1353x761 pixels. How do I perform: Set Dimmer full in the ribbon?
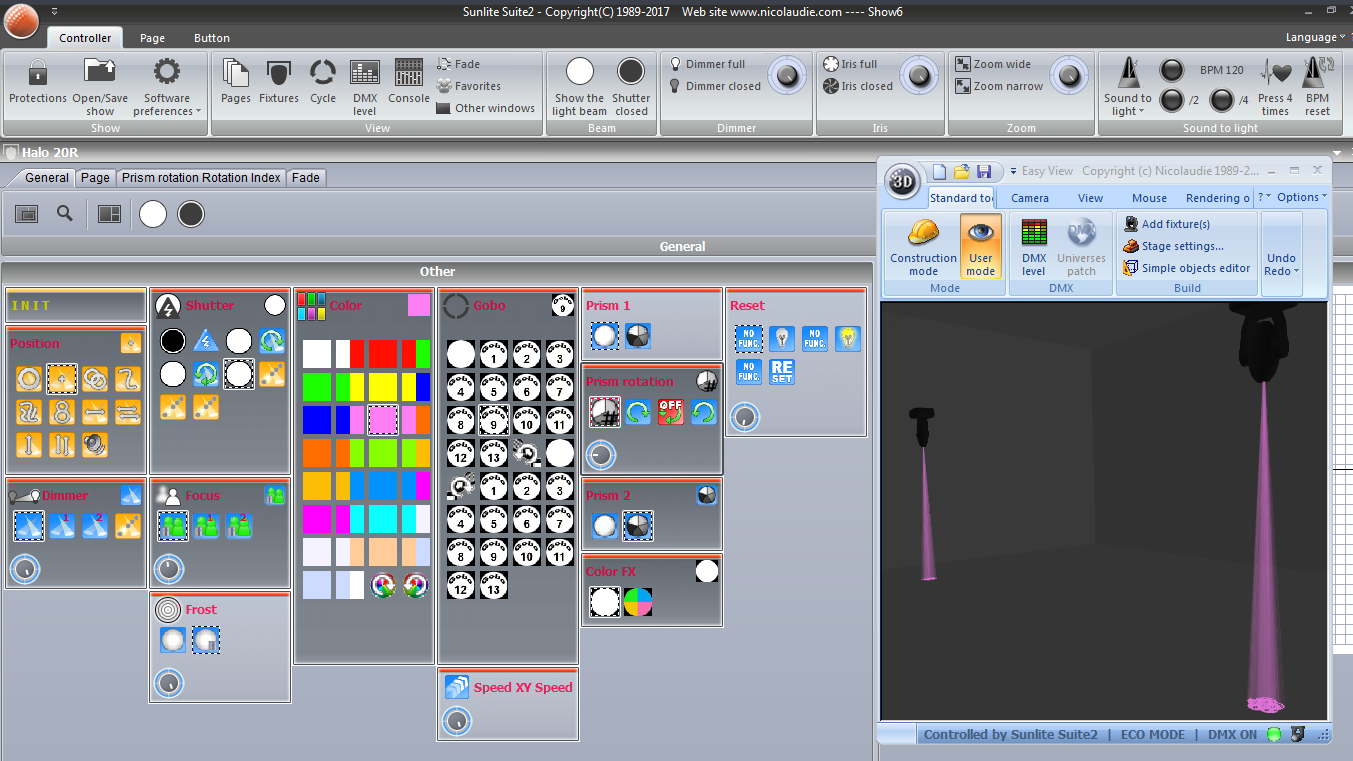(x=707, y=64)
